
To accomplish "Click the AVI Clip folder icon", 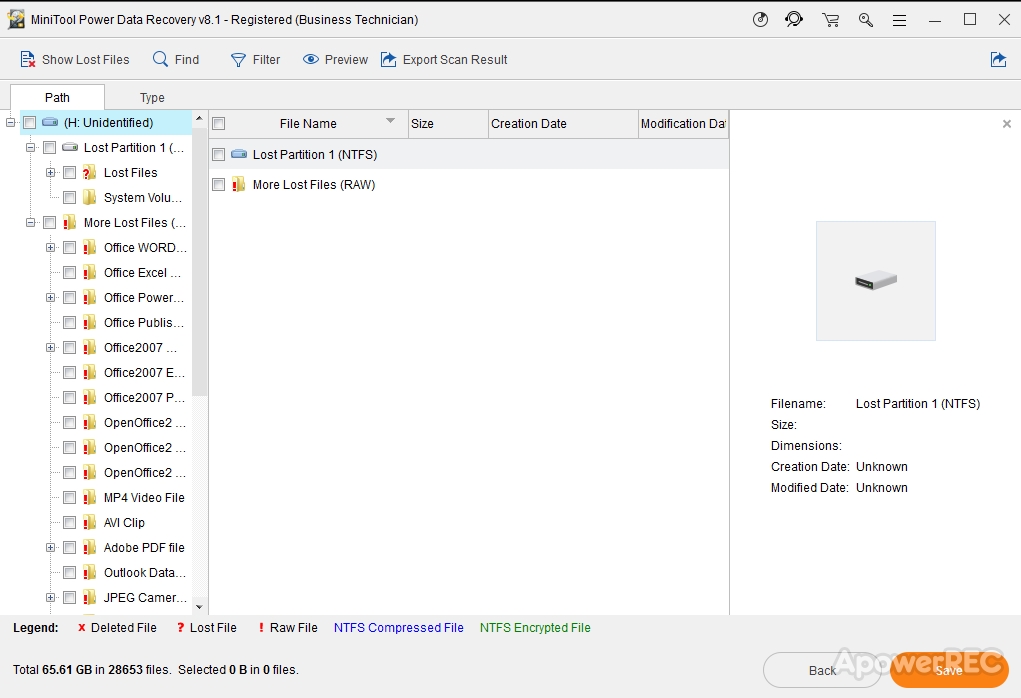I will [x=89, y=522].
